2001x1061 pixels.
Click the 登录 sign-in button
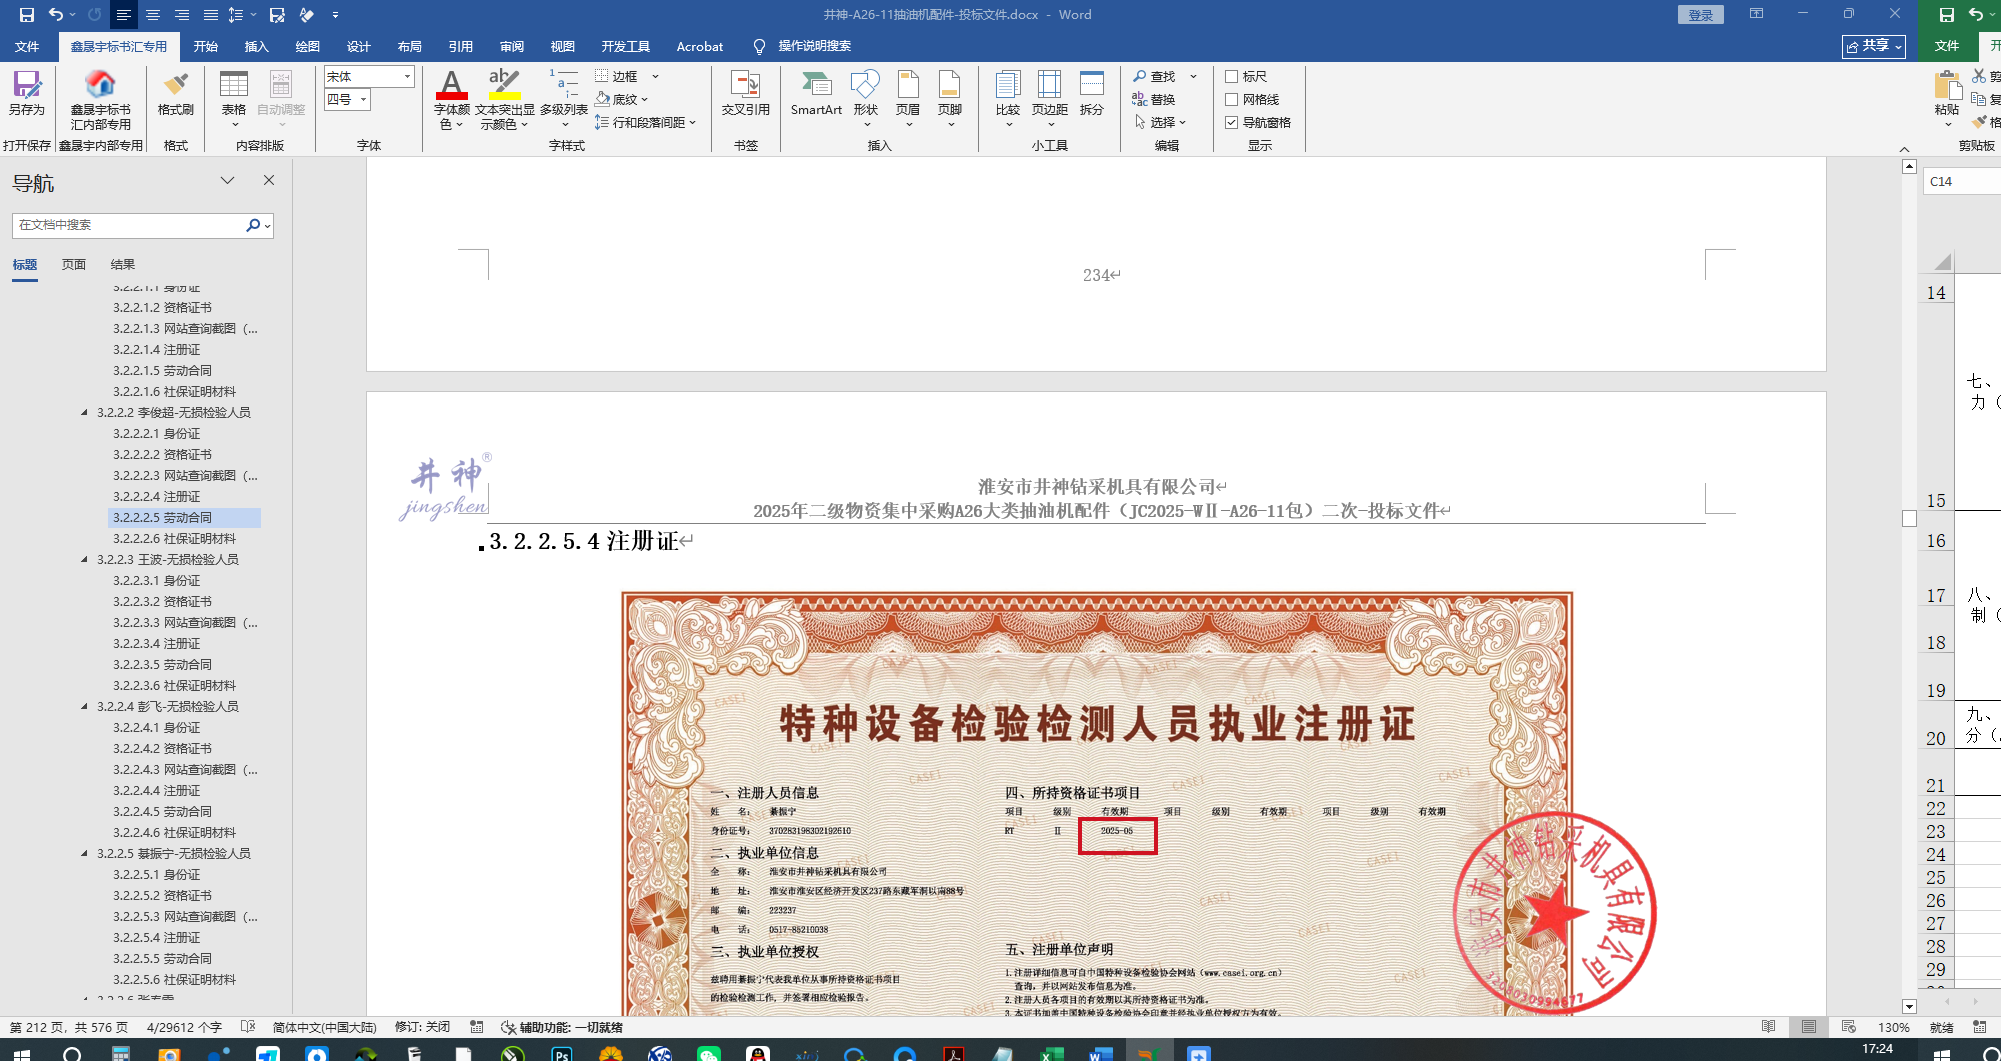[1701, 15]
